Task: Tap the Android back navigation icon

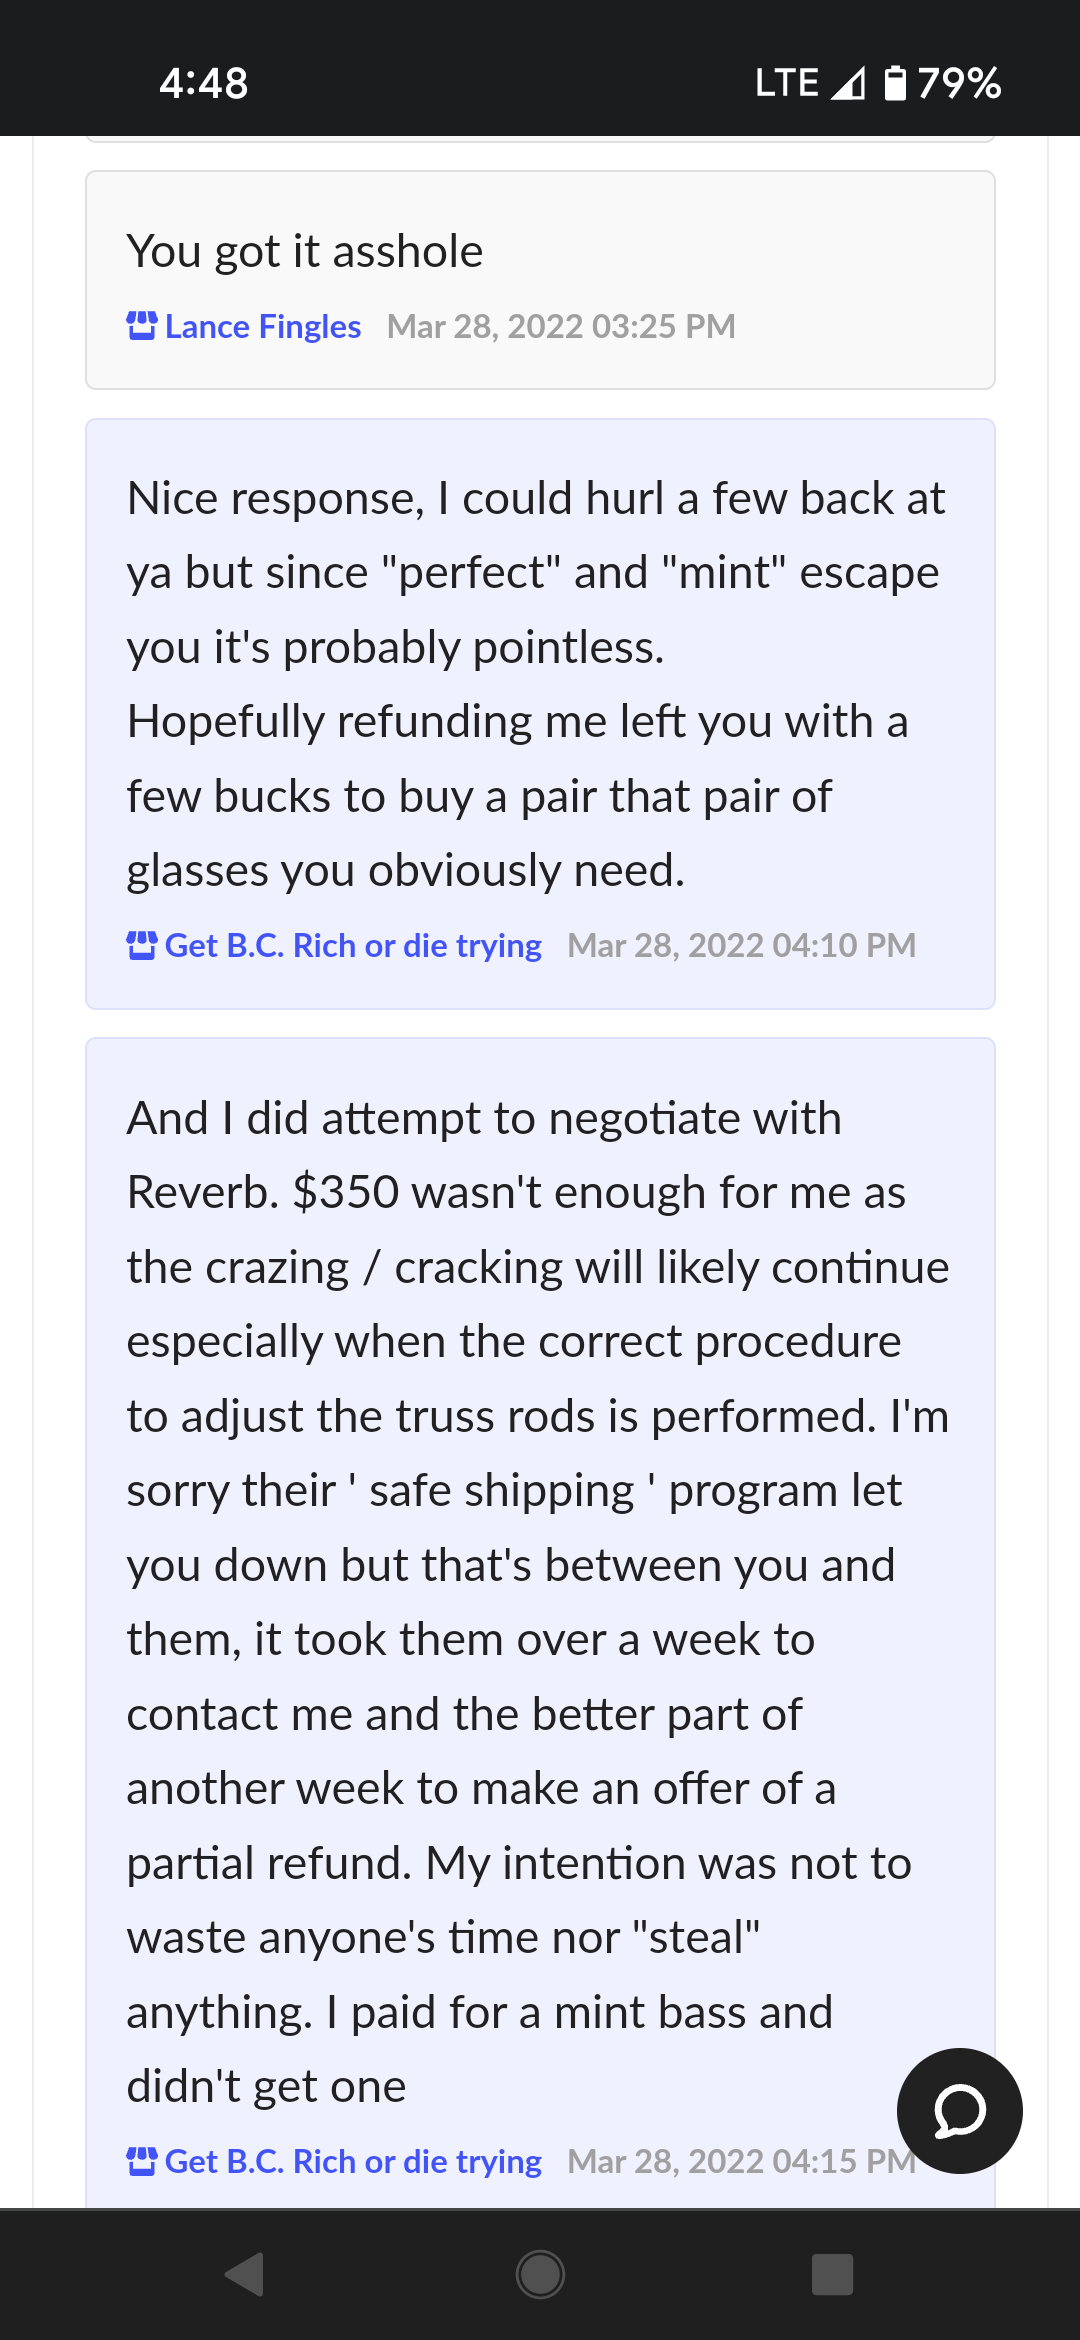Action: click(x=244, y=2274)
